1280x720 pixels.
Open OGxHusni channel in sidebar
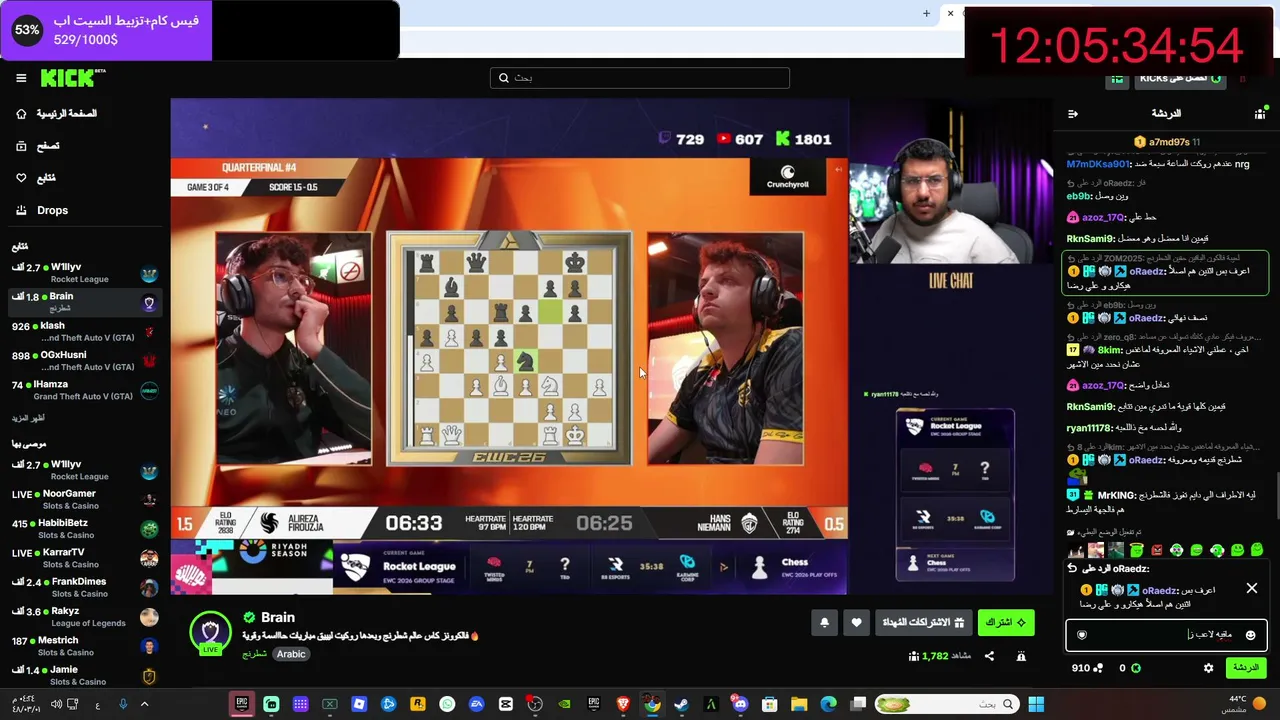[x=84, y=360]
